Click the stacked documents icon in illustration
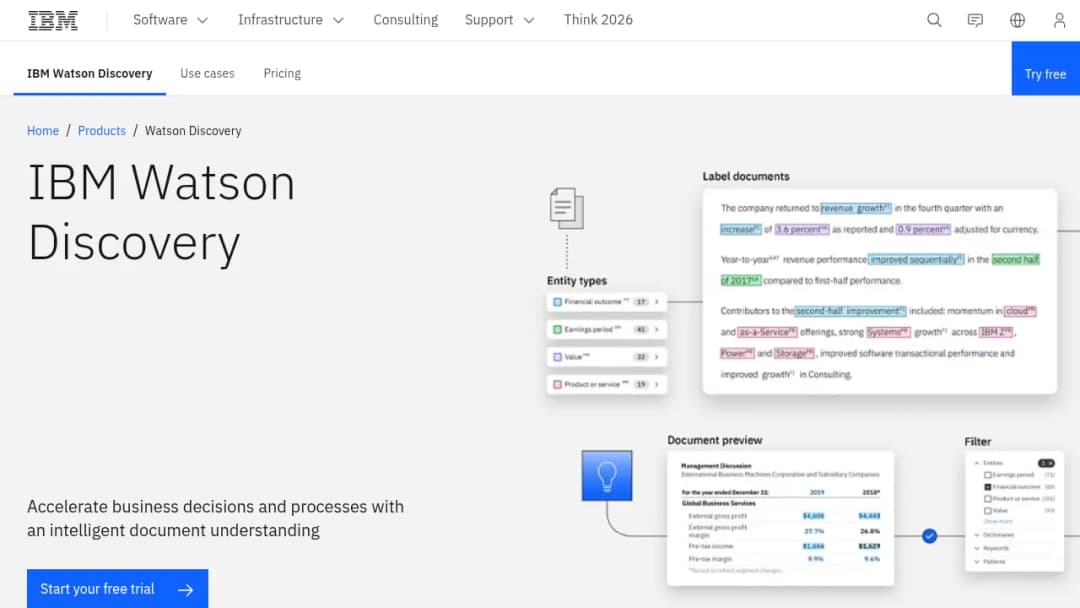 [567, 208]
